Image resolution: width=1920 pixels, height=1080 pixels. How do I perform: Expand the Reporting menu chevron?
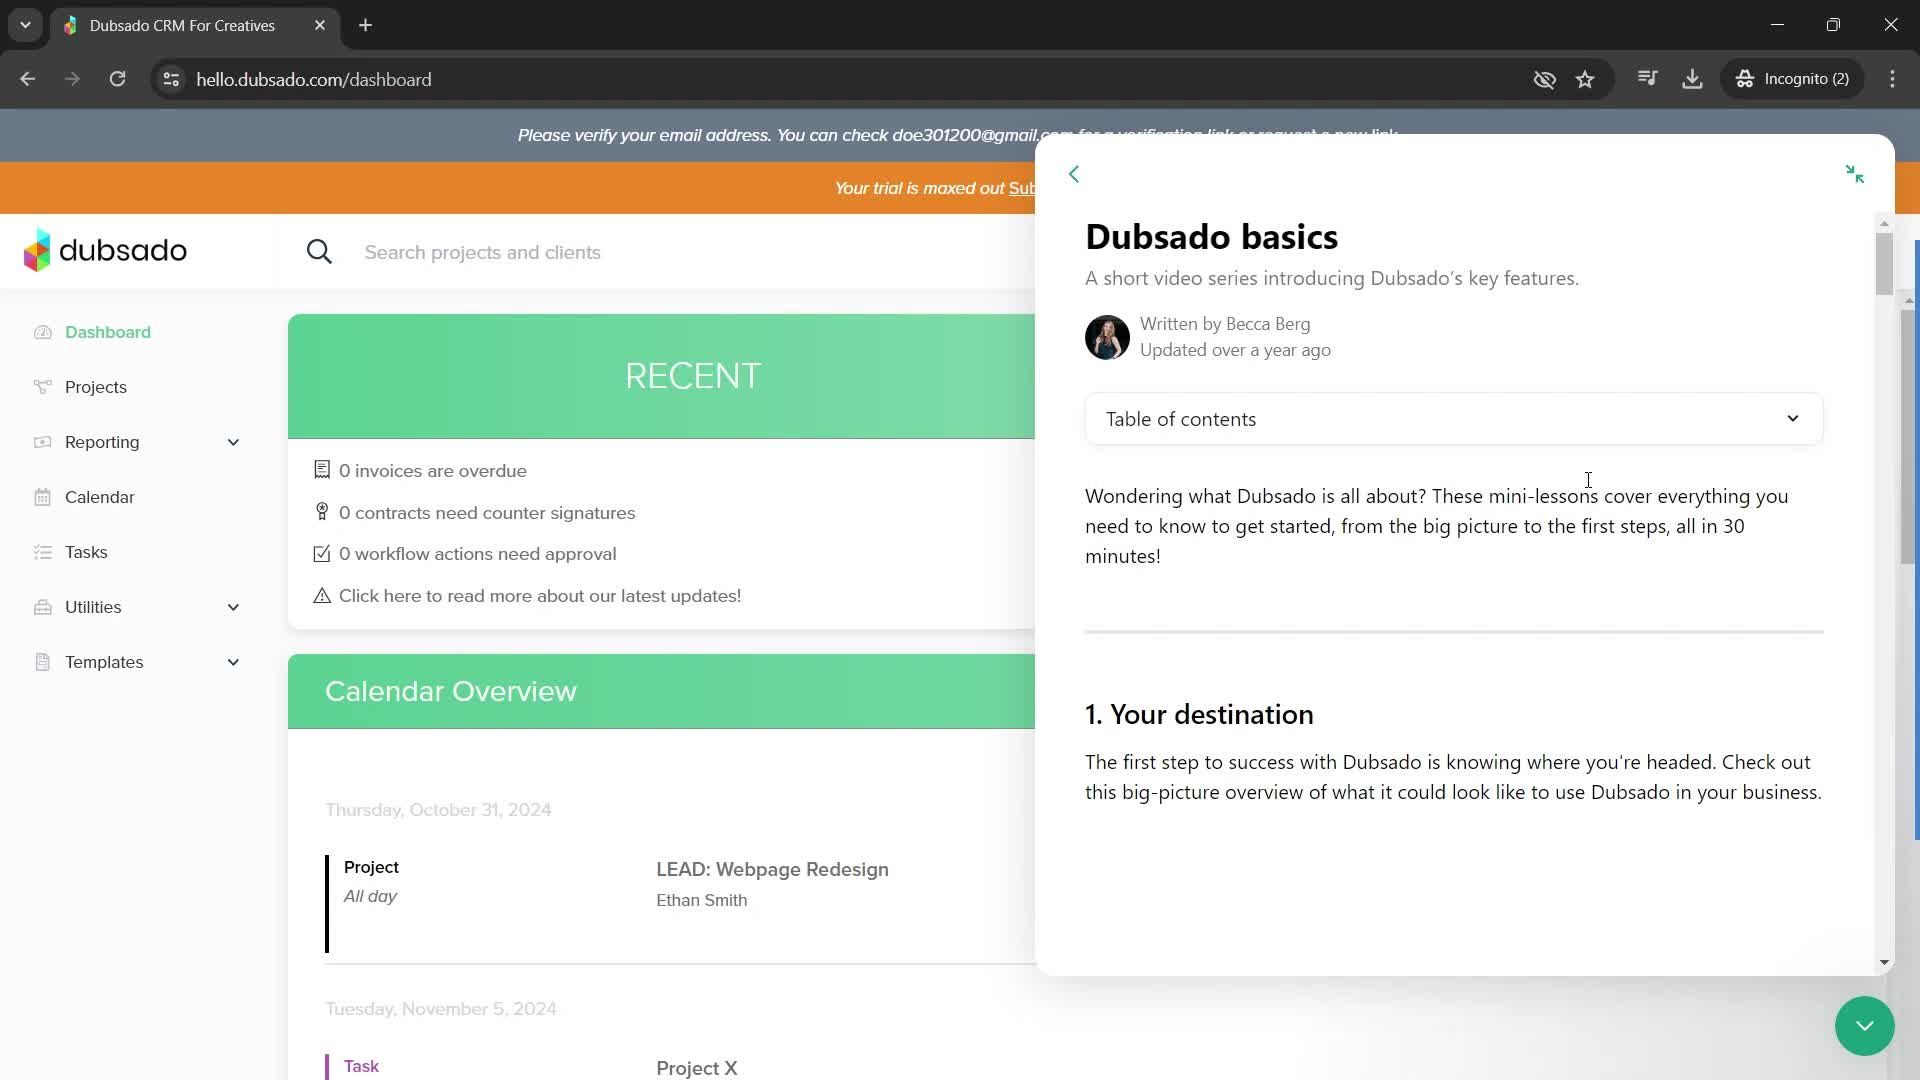point(233,442)
